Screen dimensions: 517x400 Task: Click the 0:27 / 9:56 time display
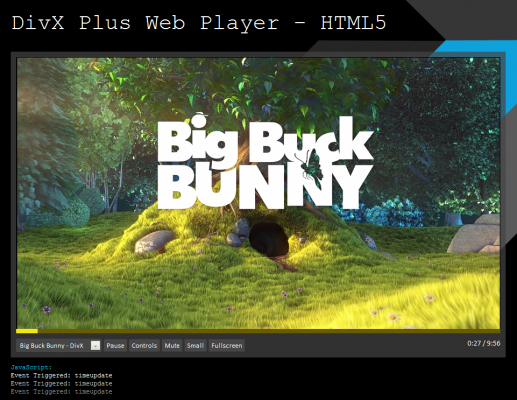click(483, 343)
